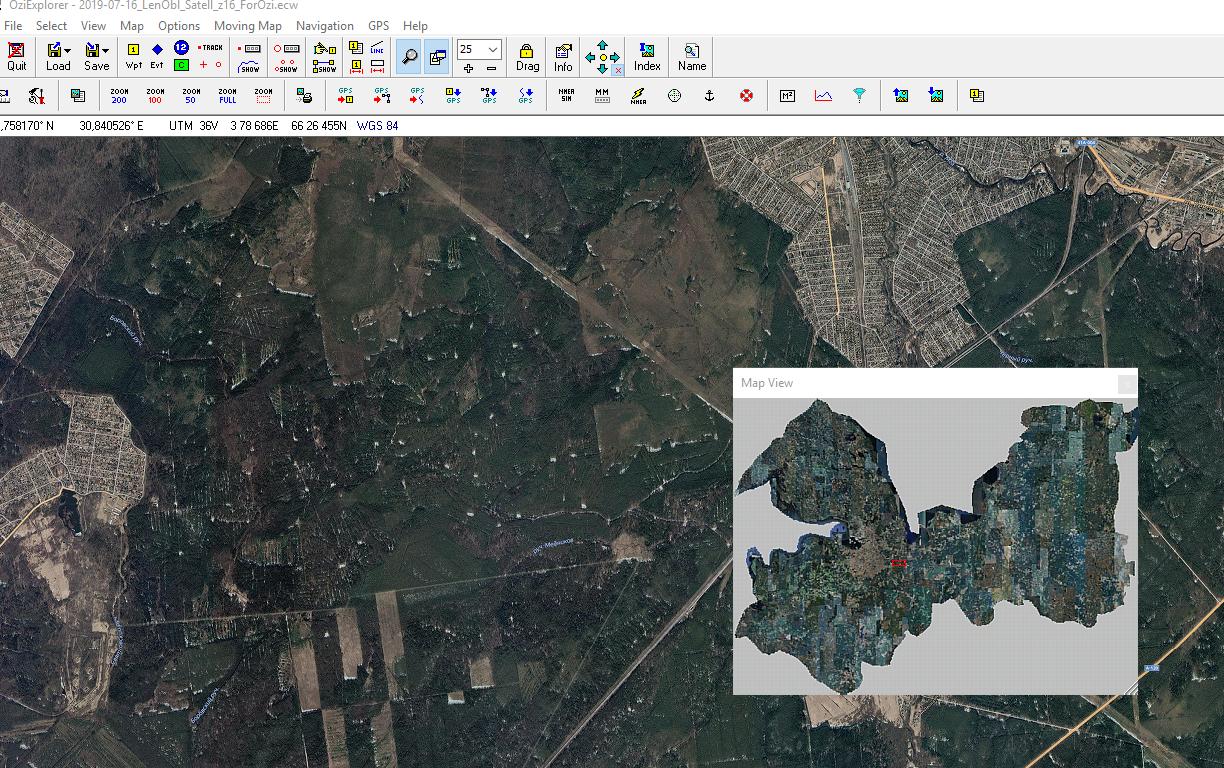Open the zoom percentage dropdown showing 25
The width and height of the screenshot is (1224, 768).
(x=493, y=49)
